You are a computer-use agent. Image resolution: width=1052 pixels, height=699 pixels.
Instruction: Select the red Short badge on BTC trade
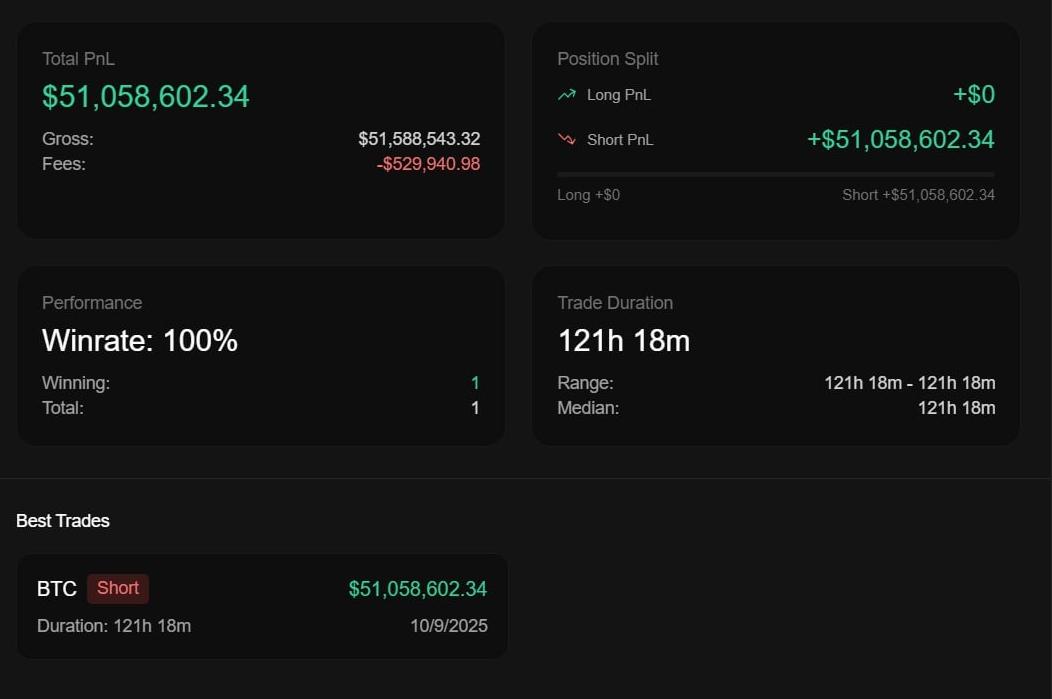click(118, 588)
